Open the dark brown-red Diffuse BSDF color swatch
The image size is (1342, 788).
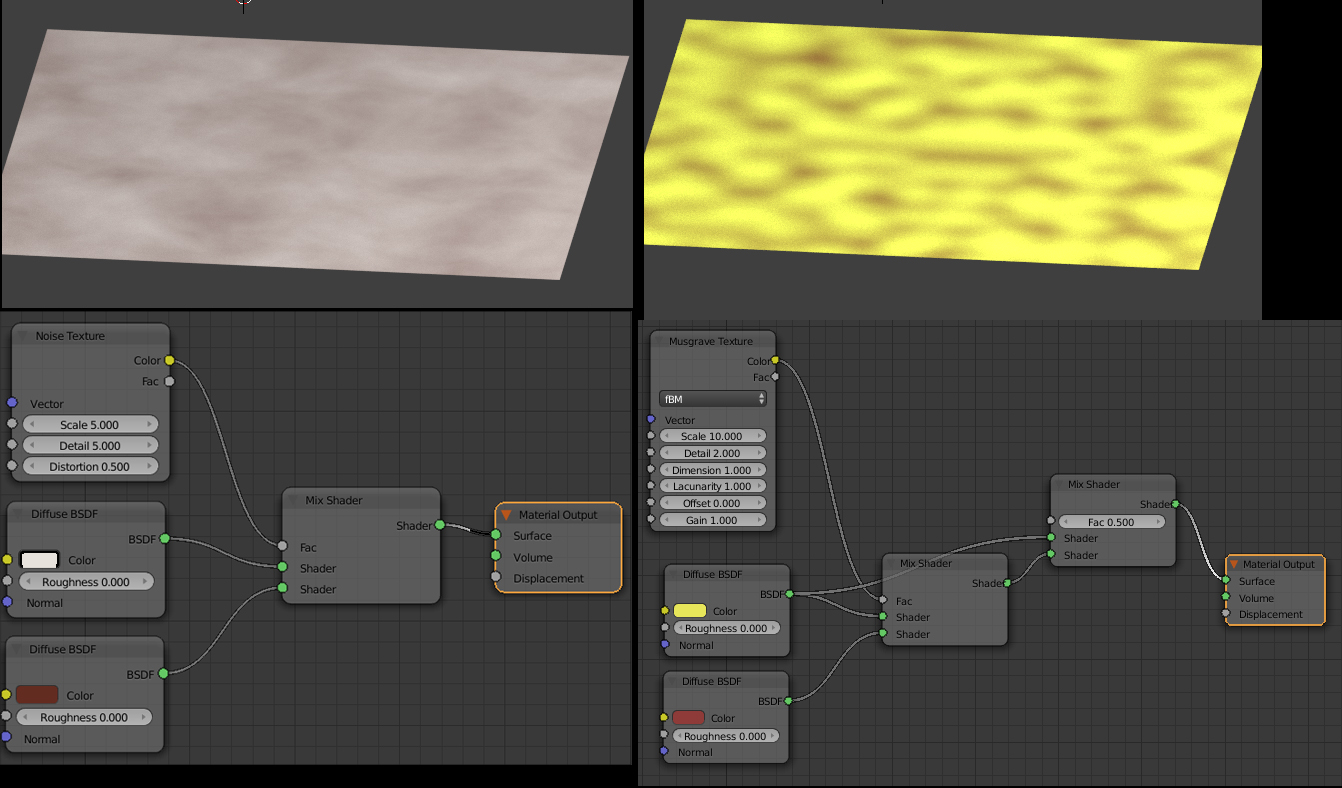(37, 695)
